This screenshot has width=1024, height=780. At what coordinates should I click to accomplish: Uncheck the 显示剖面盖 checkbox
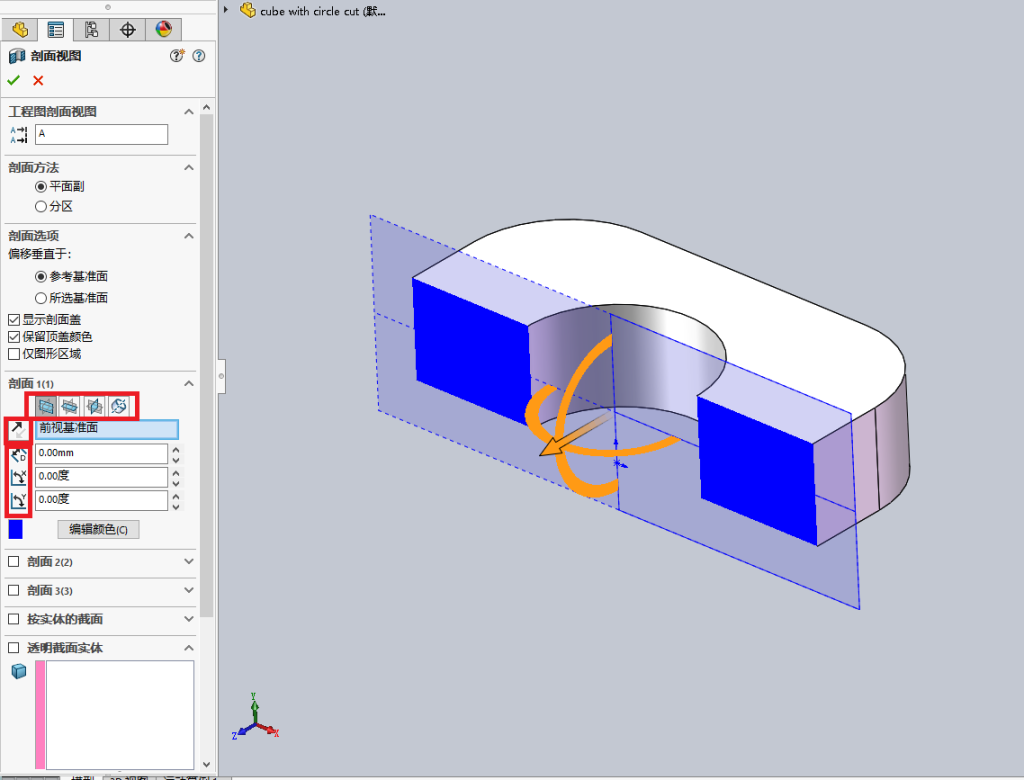(14, 319)
